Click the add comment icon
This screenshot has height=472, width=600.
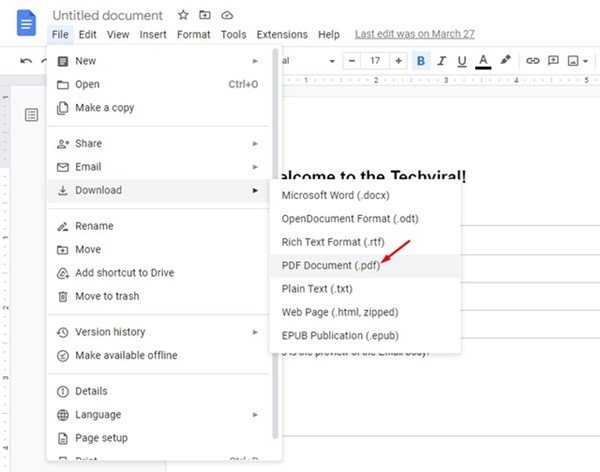(x=554, y=61)
